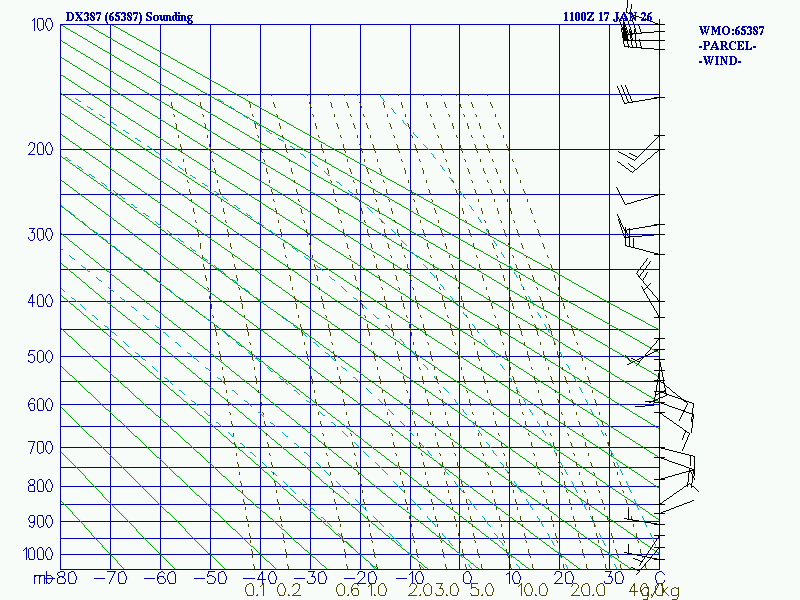Click the -60 temperature axis label
Screen dimensions: 800x600
coord(160,578)
